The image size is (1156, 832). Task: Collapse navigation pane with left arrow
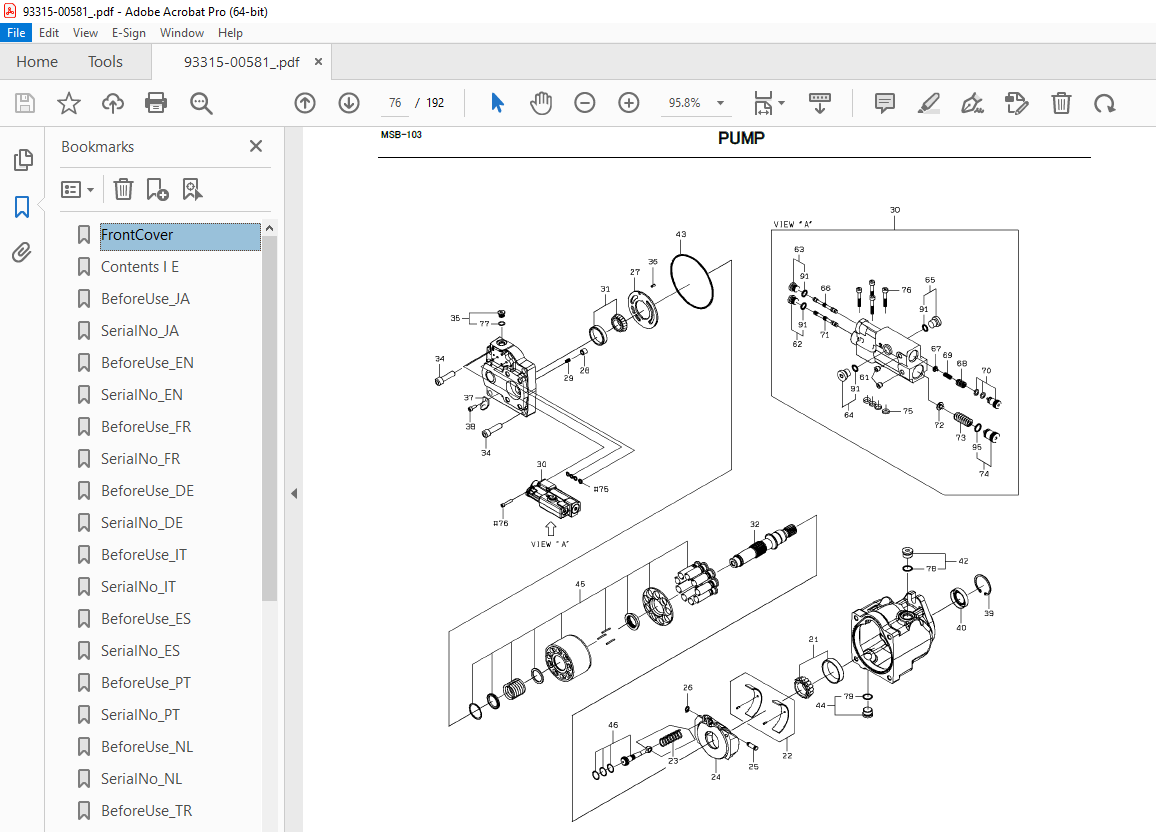pos(293,493)
